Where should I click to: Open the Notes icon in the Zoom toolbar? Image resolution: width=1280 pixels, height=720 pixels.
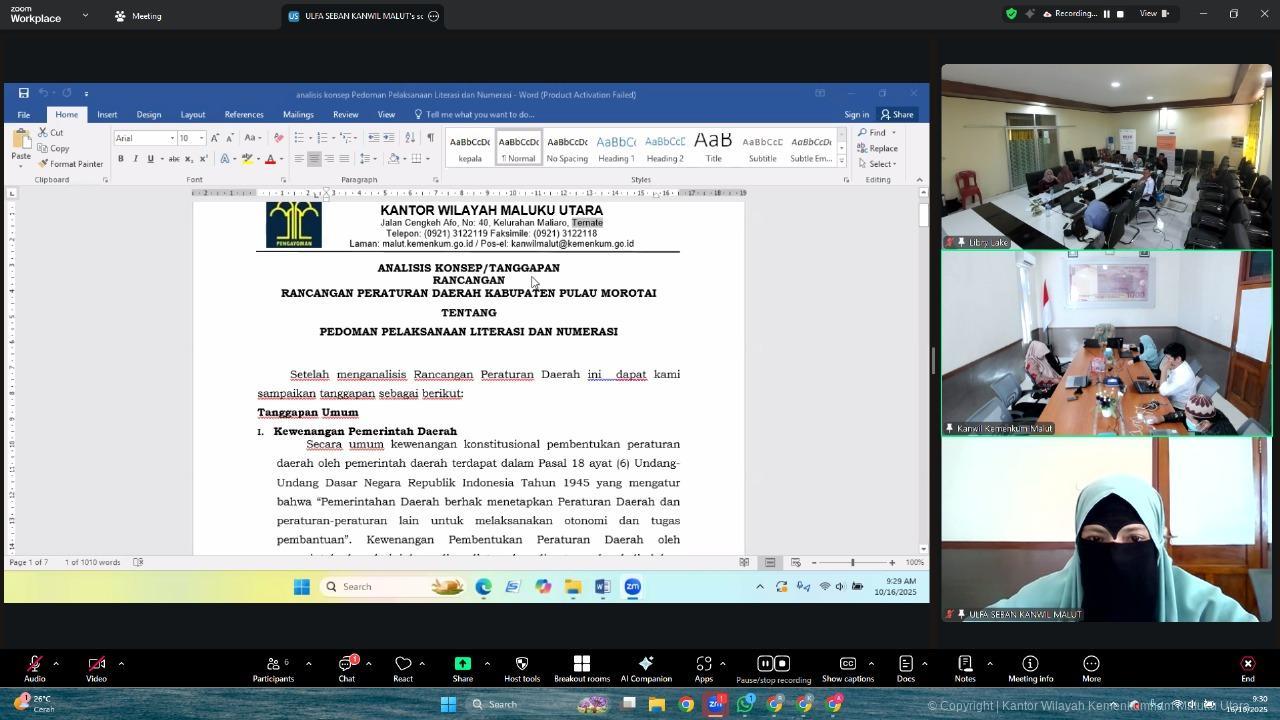[965, 665]
